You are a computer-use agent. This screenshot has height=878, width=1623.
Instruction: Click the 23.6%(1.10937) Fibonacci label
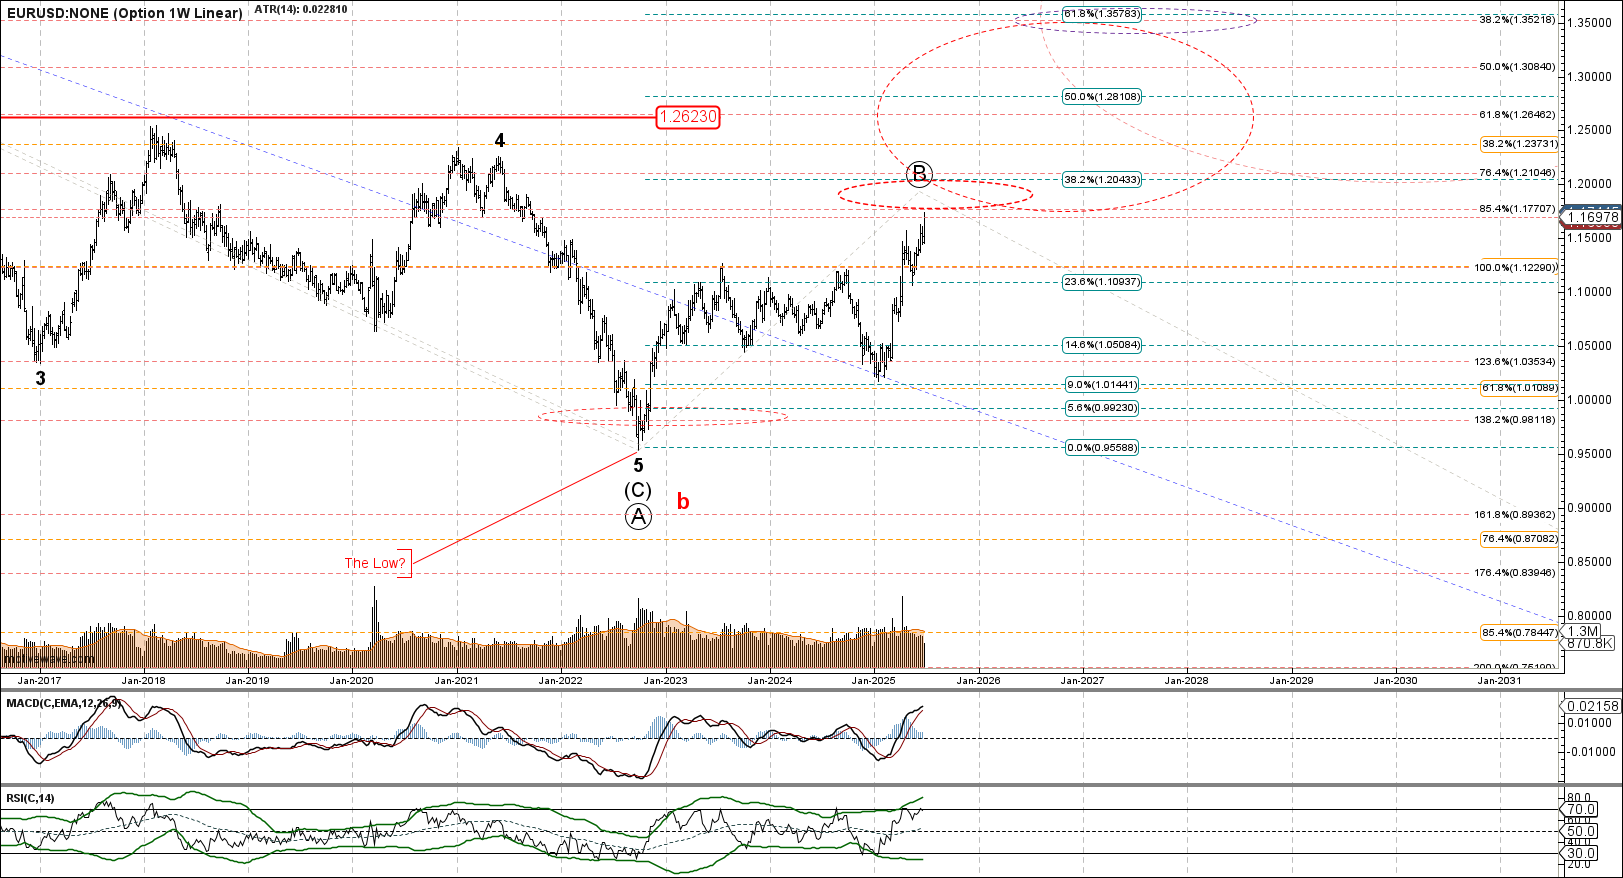(x=1101, y=282)
